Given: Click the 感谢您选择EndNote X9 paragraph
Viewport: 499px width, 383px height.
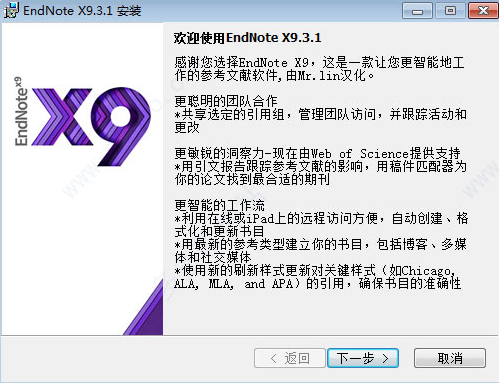Looking at the screenshot, I should pyautogui.click(x=319, y=69).
